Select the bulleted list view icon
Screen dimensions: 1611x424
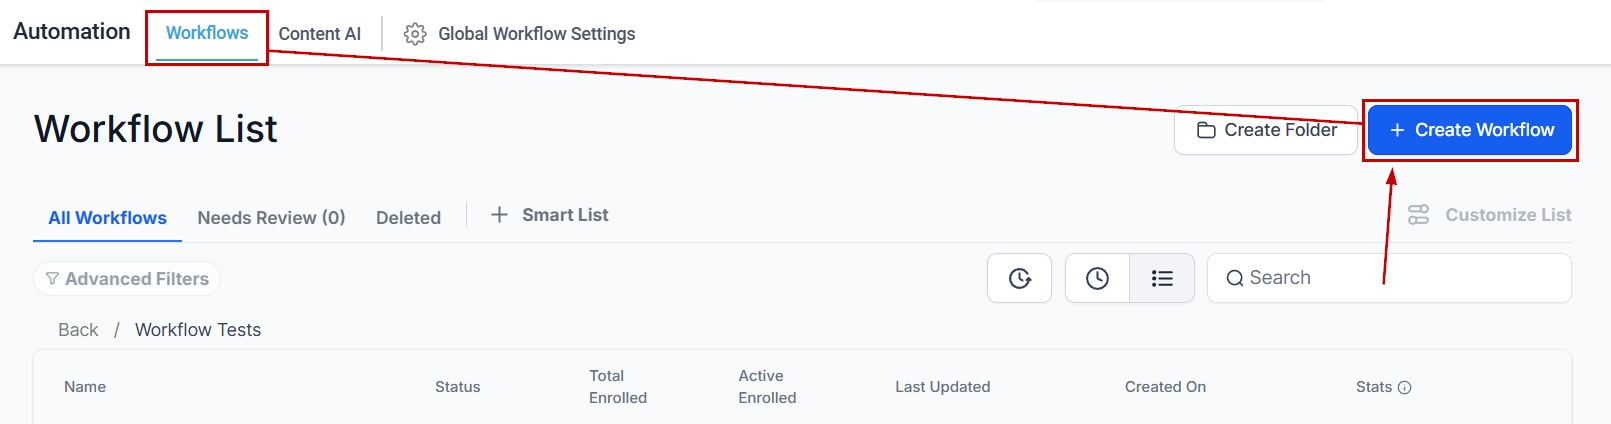tap(1162, 278)
